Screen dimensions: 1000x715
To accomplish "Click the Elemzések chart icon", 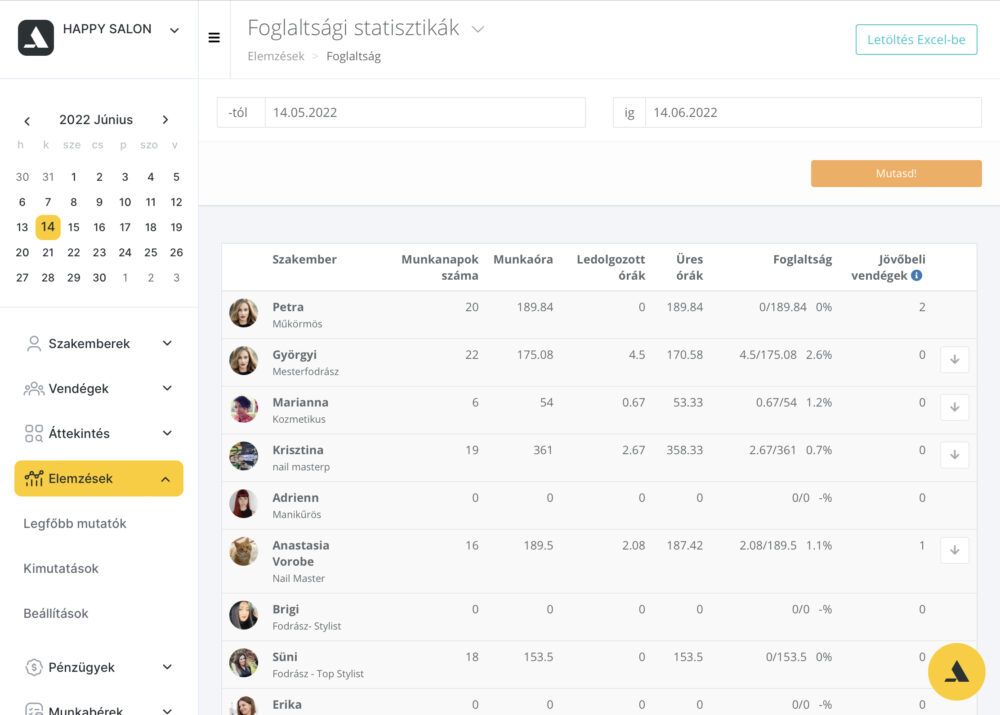I will (x=34, y=478).
